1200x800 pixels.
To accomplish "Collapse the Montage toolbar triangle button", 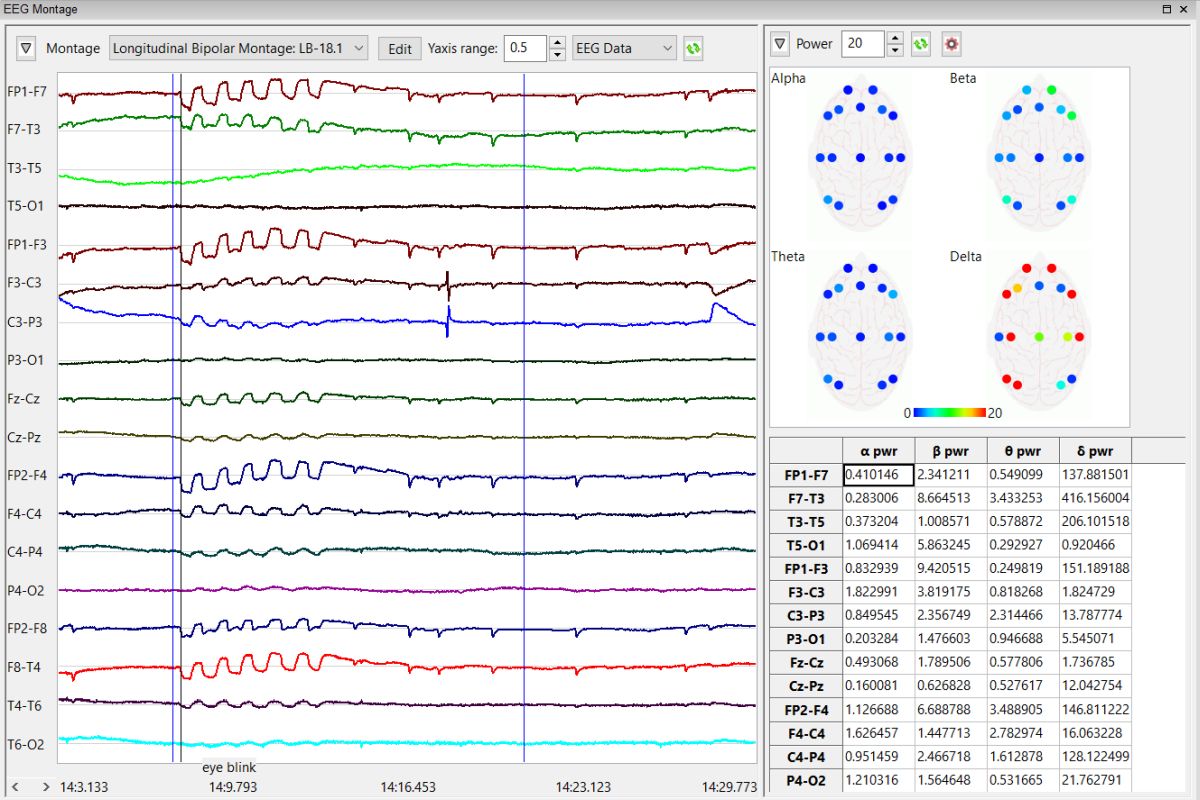I will 27,48.
